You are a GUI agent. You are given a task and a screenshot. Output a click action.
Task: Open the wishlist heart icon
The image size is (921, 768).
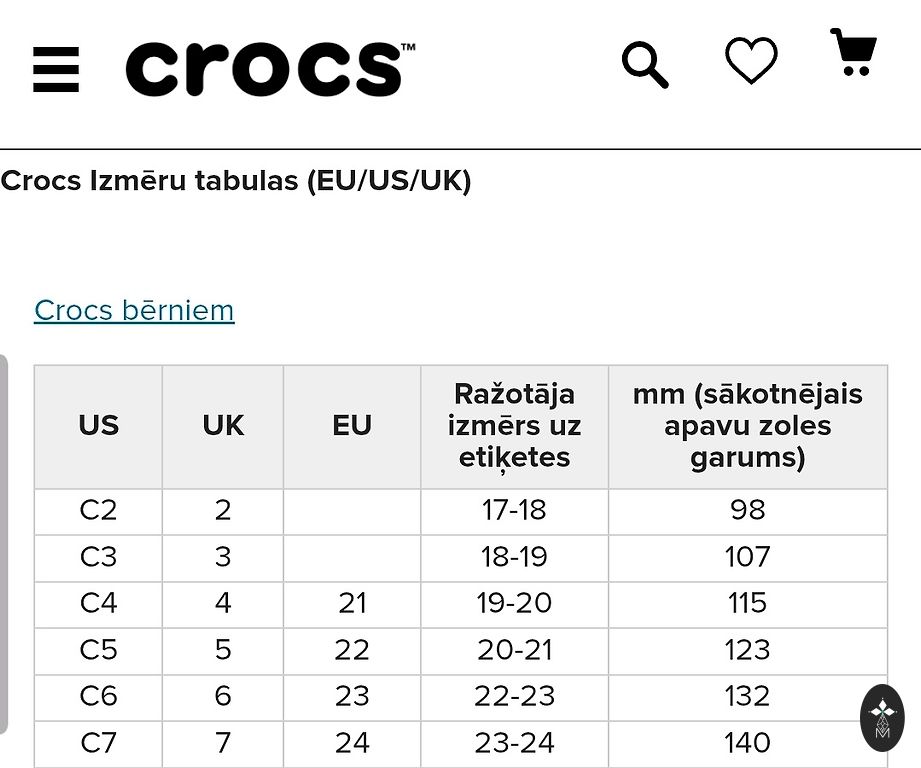751,60
